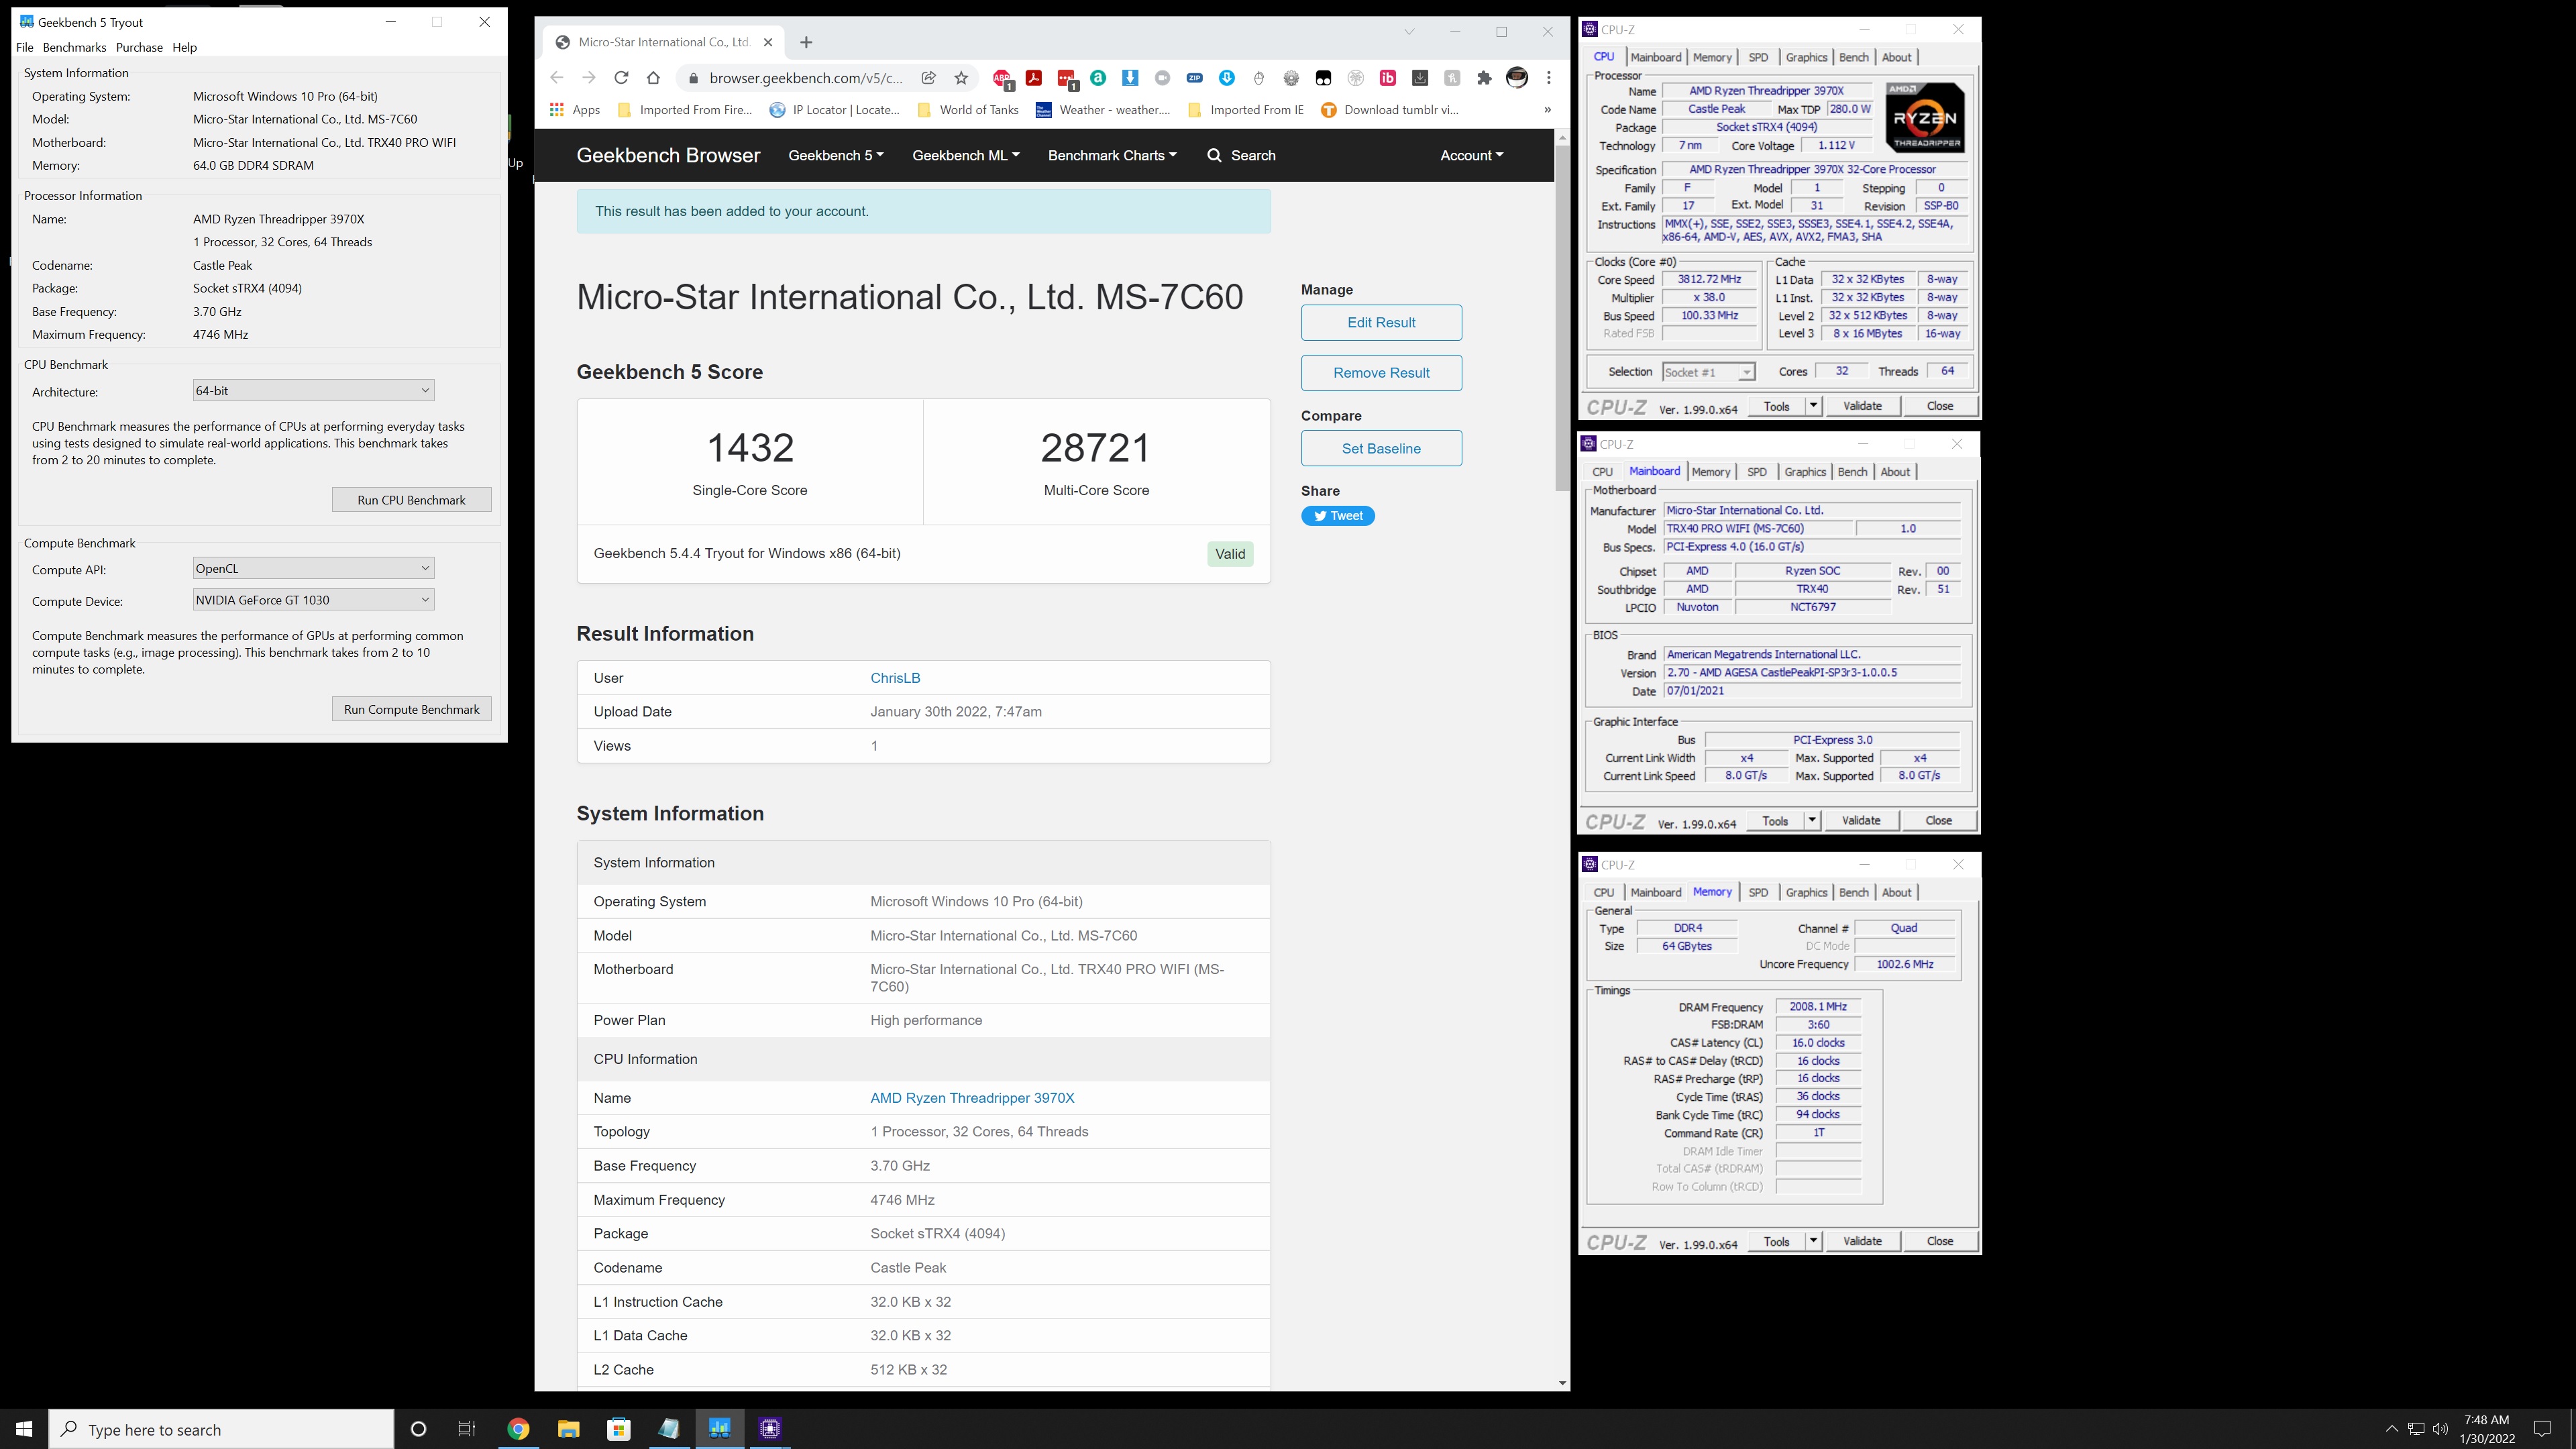Viewport: 2576px width, 1449px height.
Task: Open the notification center icon
Action: (2542, 1429)
